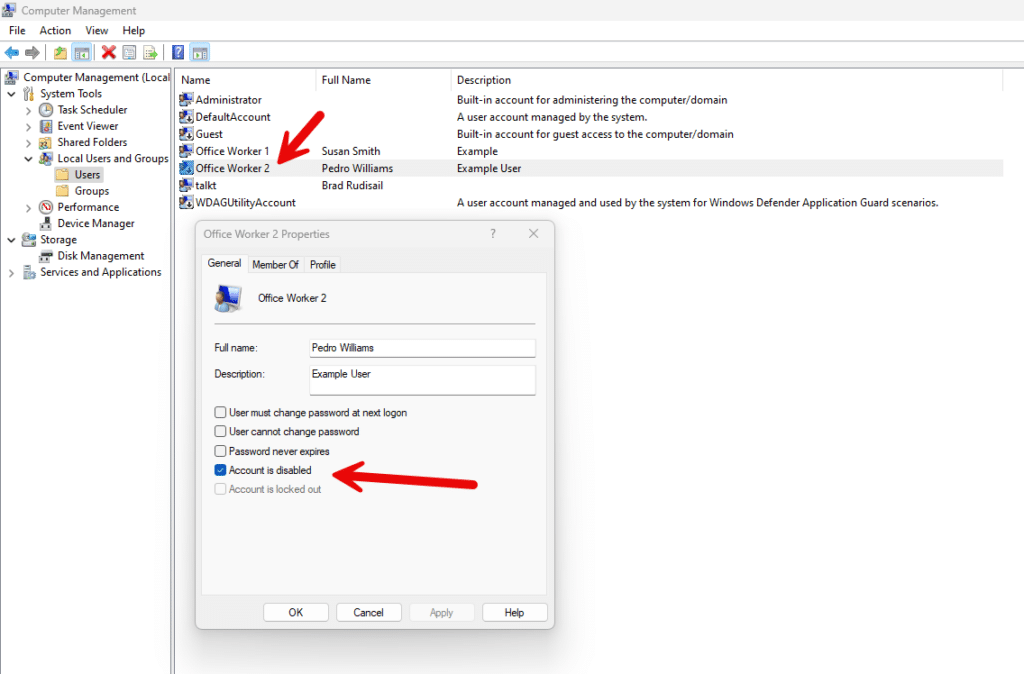This screenshot has width=1024, height=674.
Task: Toggle the Show/Hide Action Pane toolbar icon
Action: [x=200, y=53]
